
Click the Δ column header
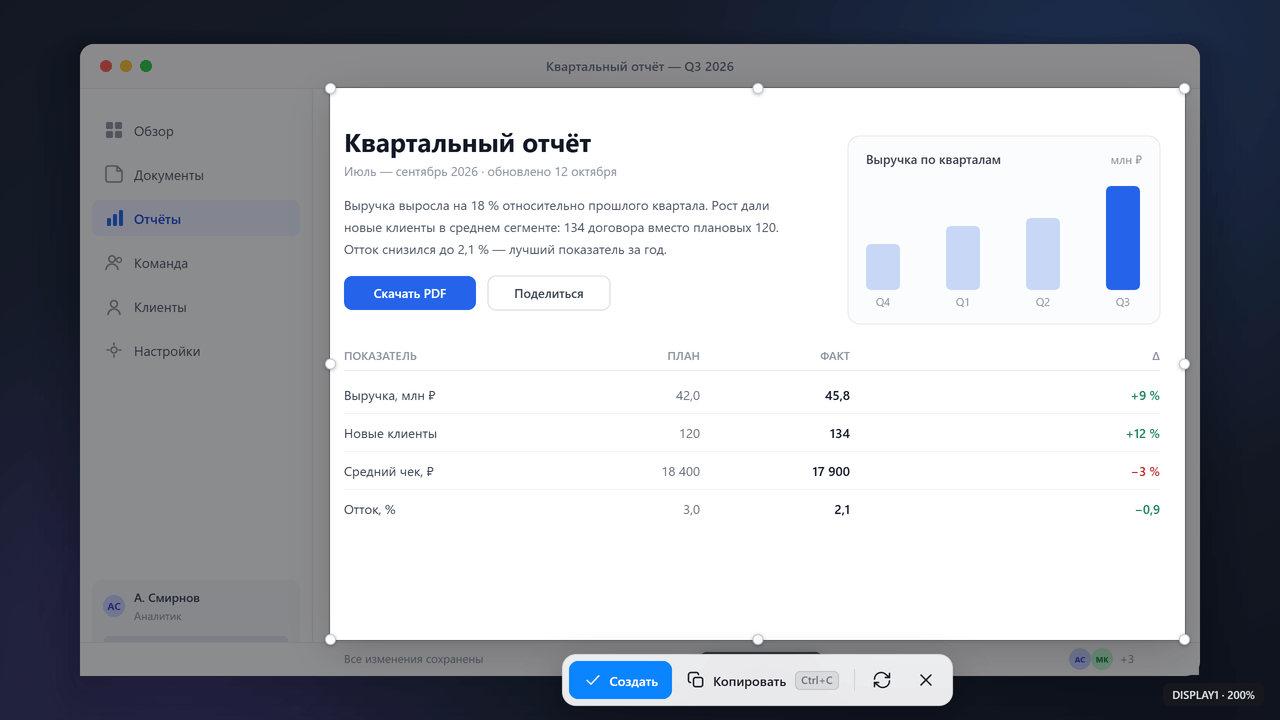pyautogui.click(x=1156, y=356)
